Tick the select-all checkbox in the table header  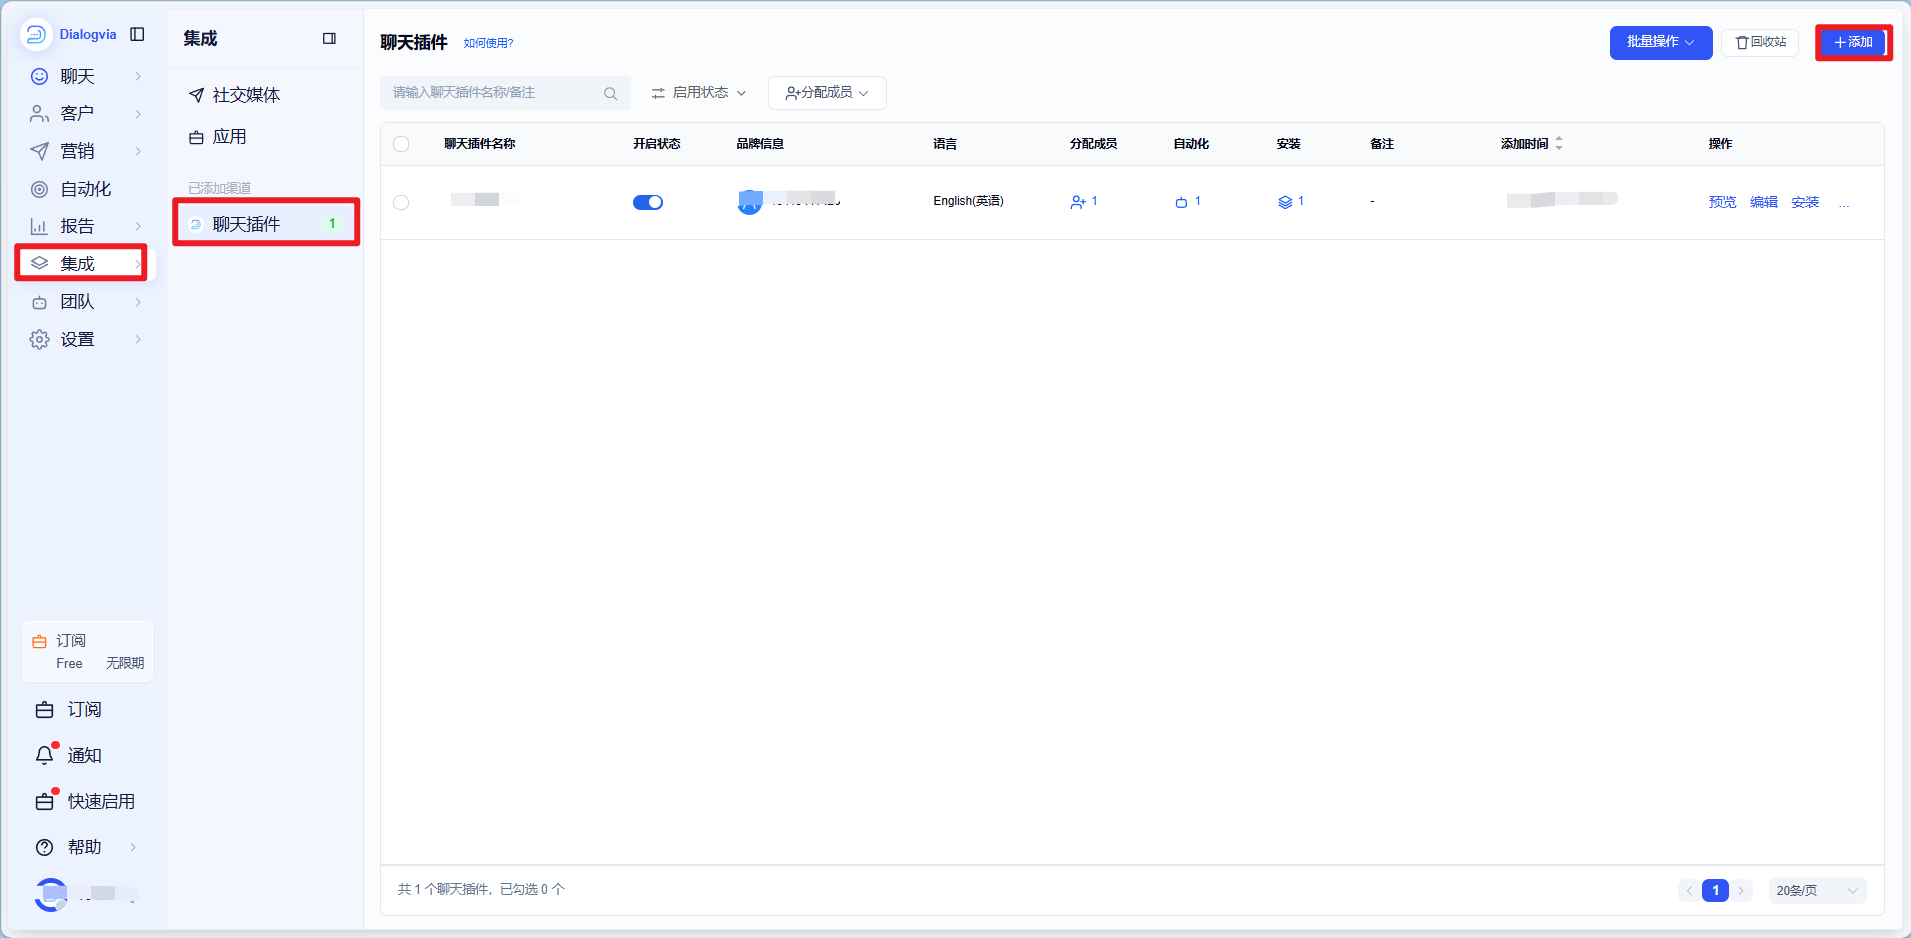(x=401, y=144)
